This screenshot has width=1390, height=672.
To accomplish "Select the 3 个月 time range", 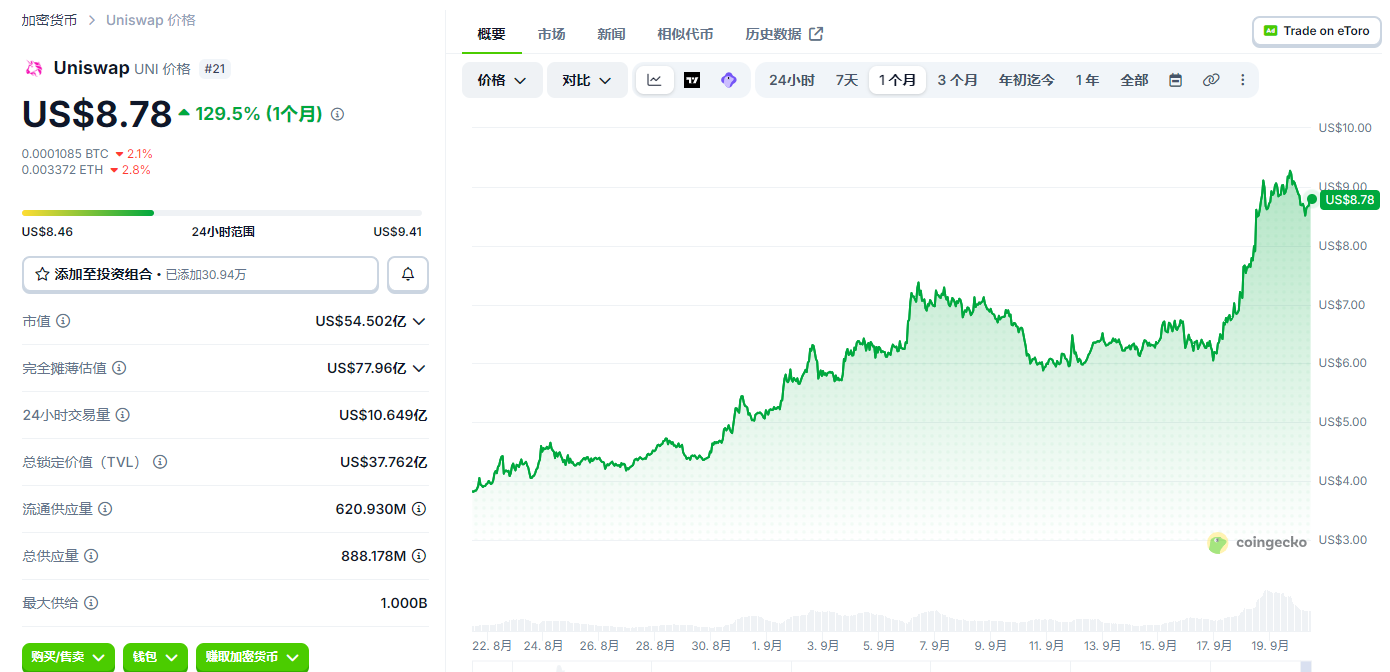I will pos(958,80).
